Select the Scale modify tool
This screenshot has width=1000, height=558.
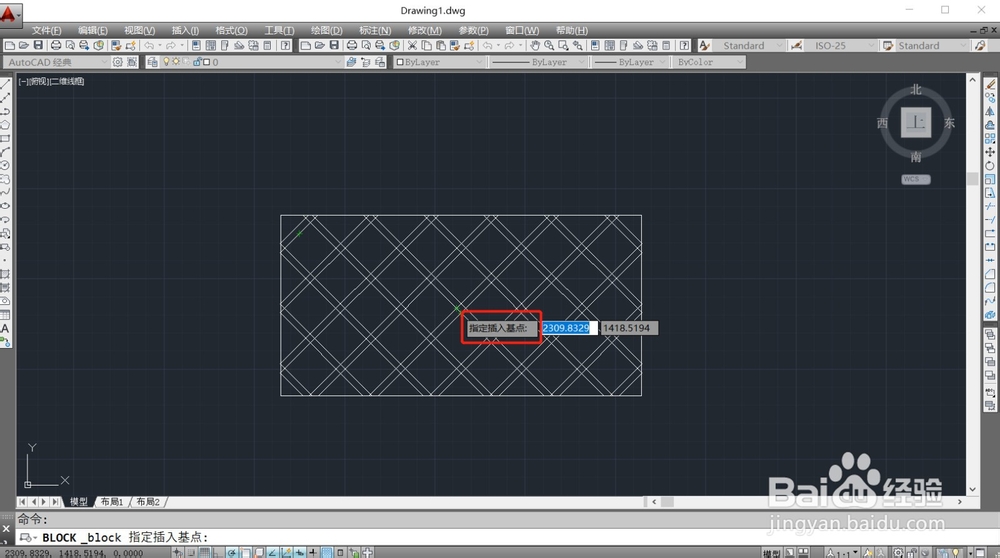coord(990,179)
